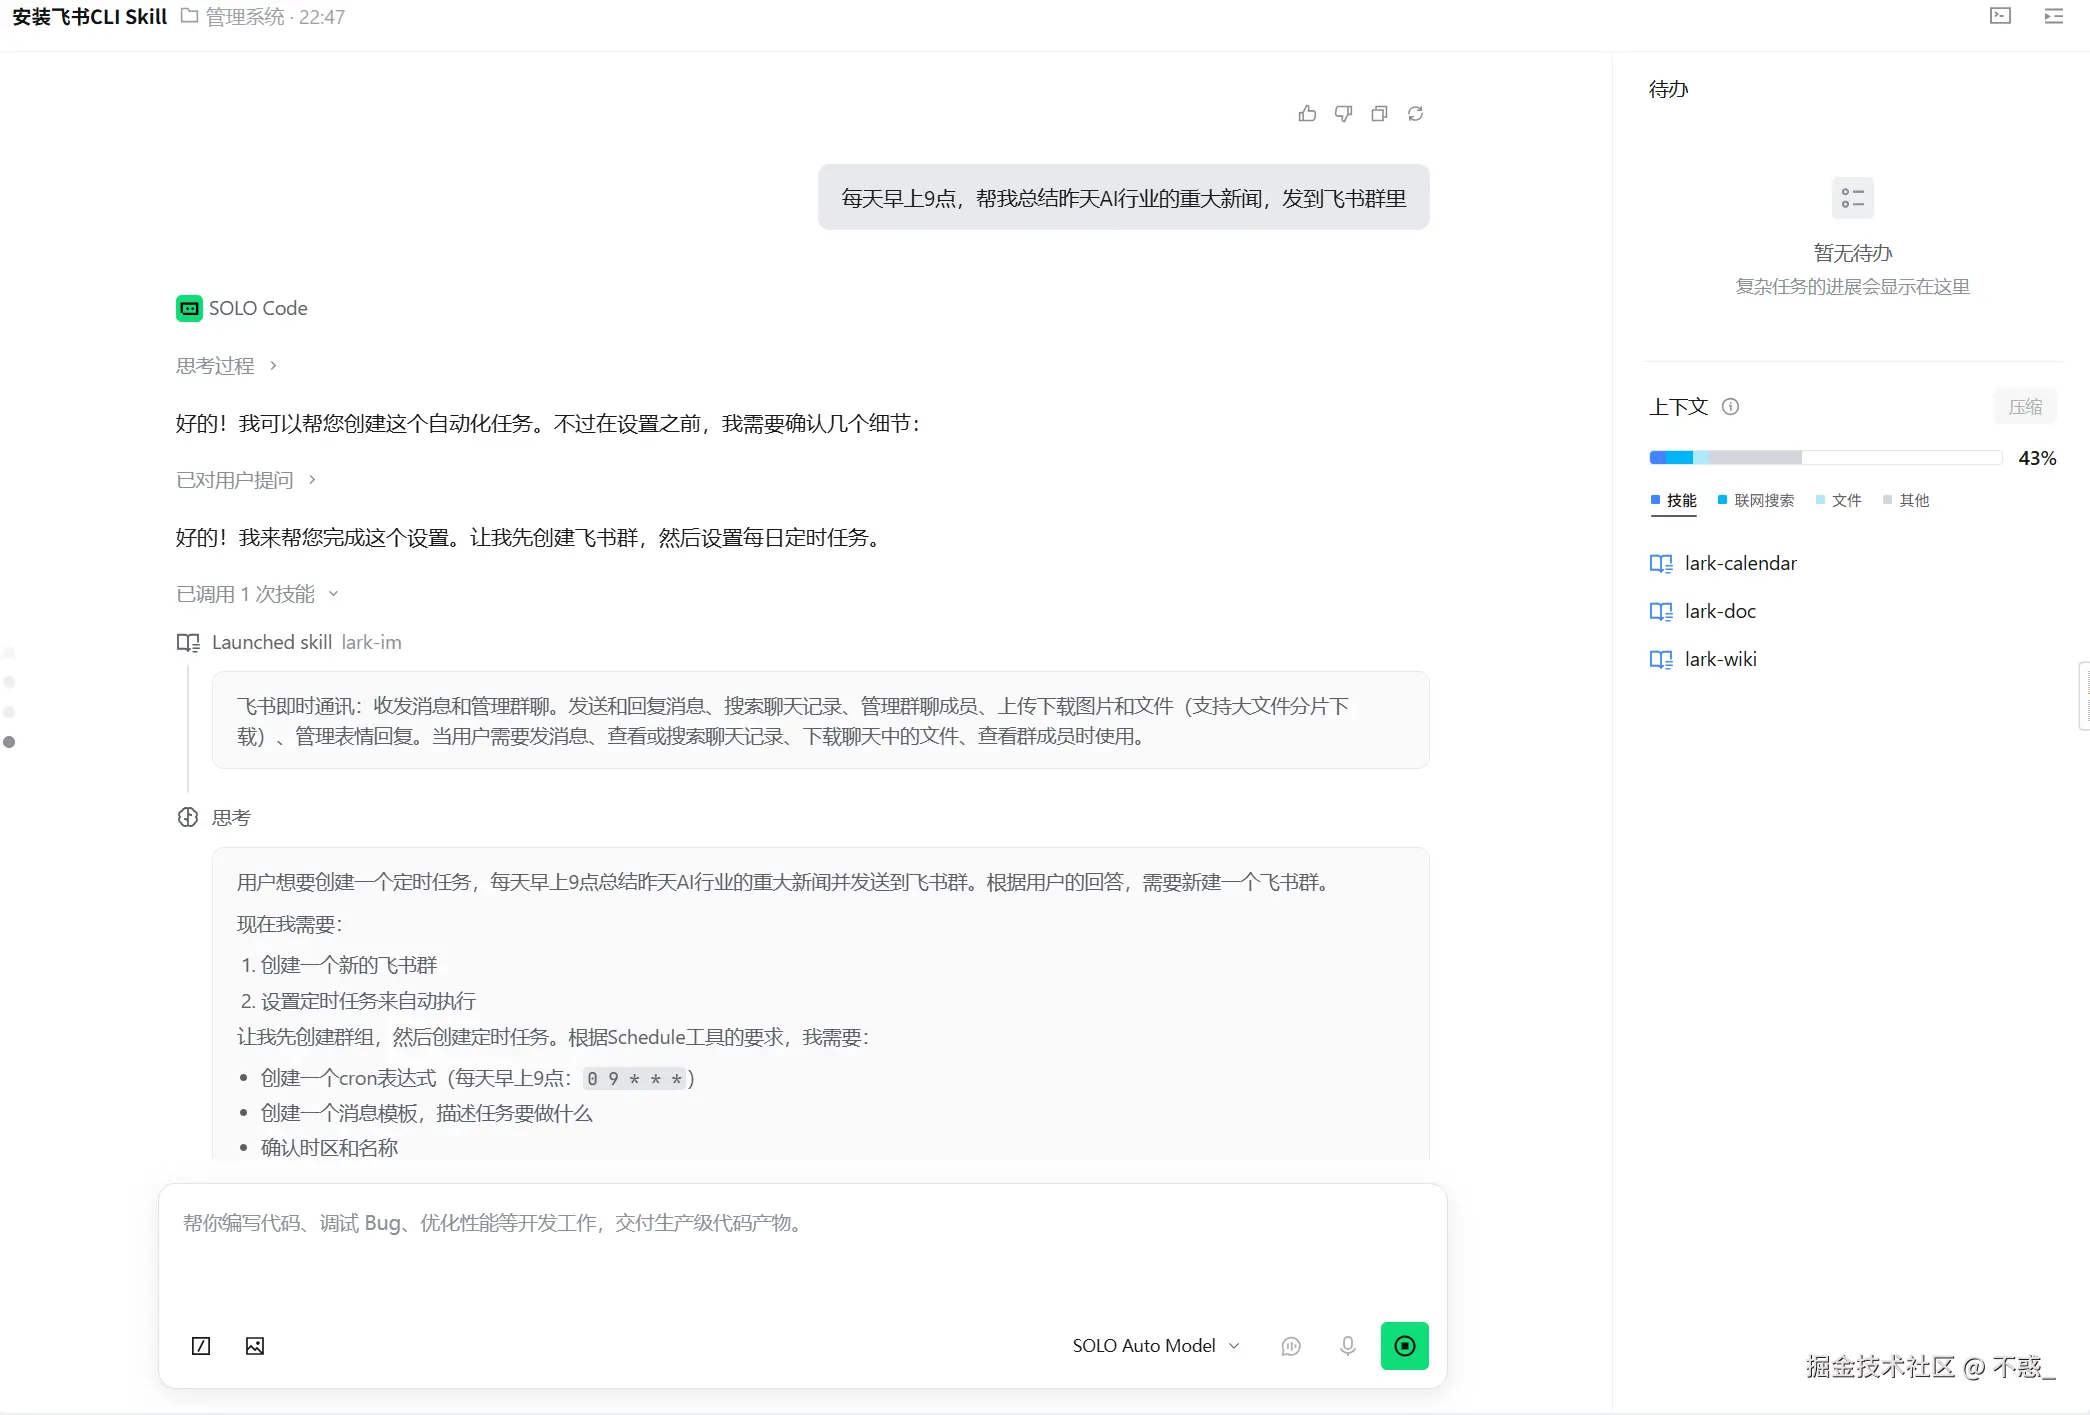Open the SOLO Auto Model dropdown

pyautogui.click(x=1156, y=1346)
